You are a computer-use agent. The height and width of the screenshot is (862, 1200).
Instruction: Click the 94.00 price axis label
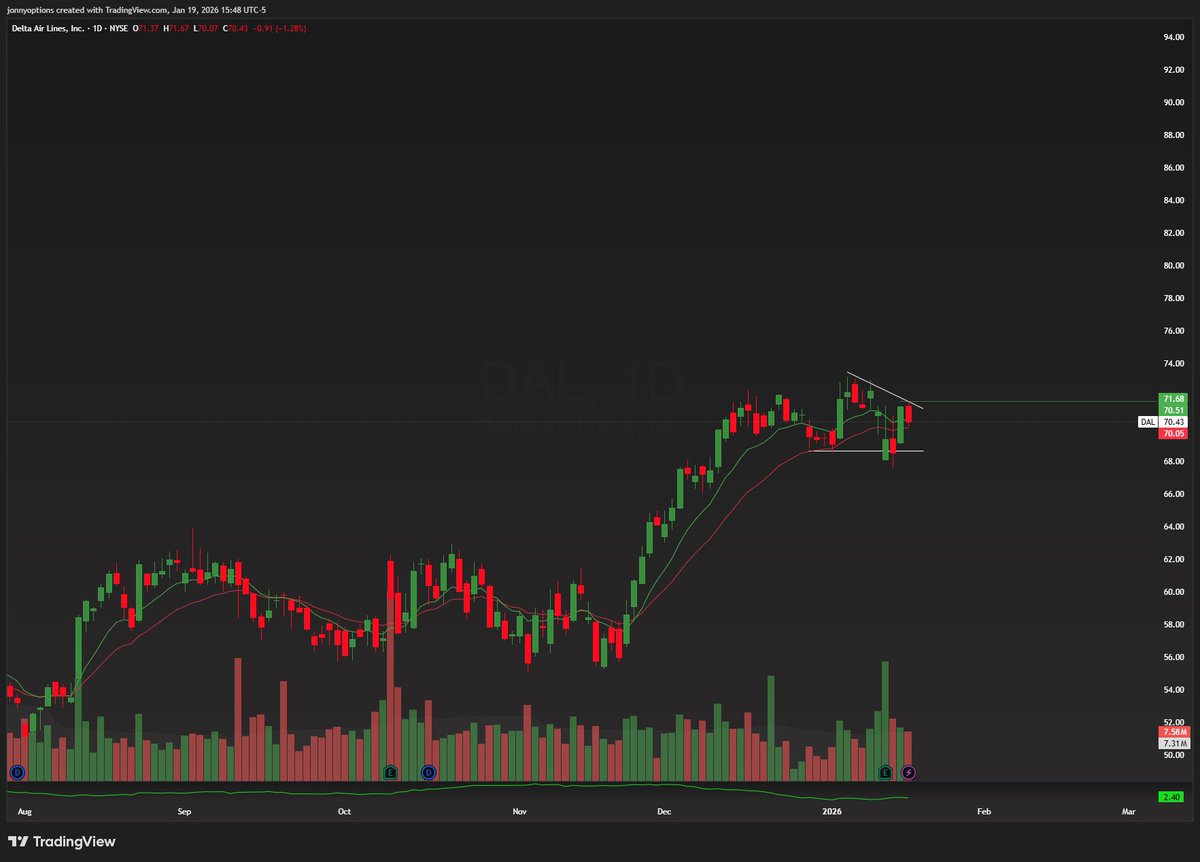pos(1173,37)
